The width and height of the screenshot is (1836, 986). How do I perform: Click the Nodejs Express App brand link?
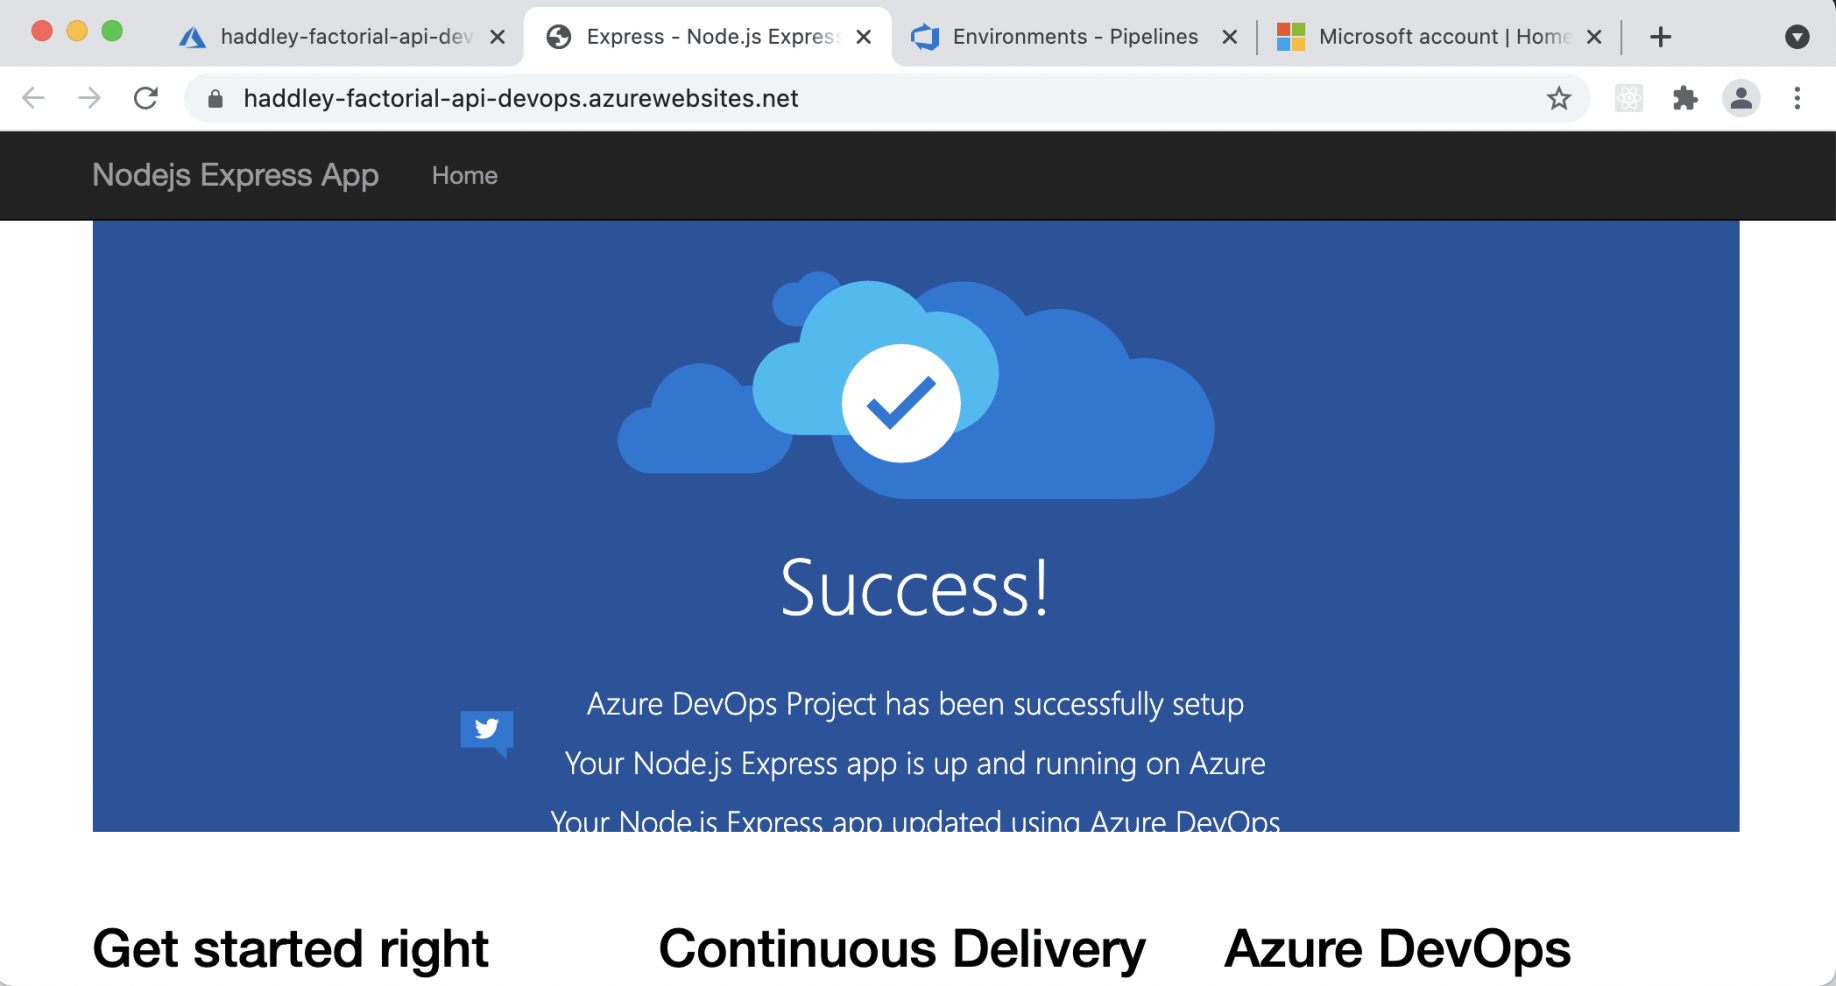(x=235, y=176)
